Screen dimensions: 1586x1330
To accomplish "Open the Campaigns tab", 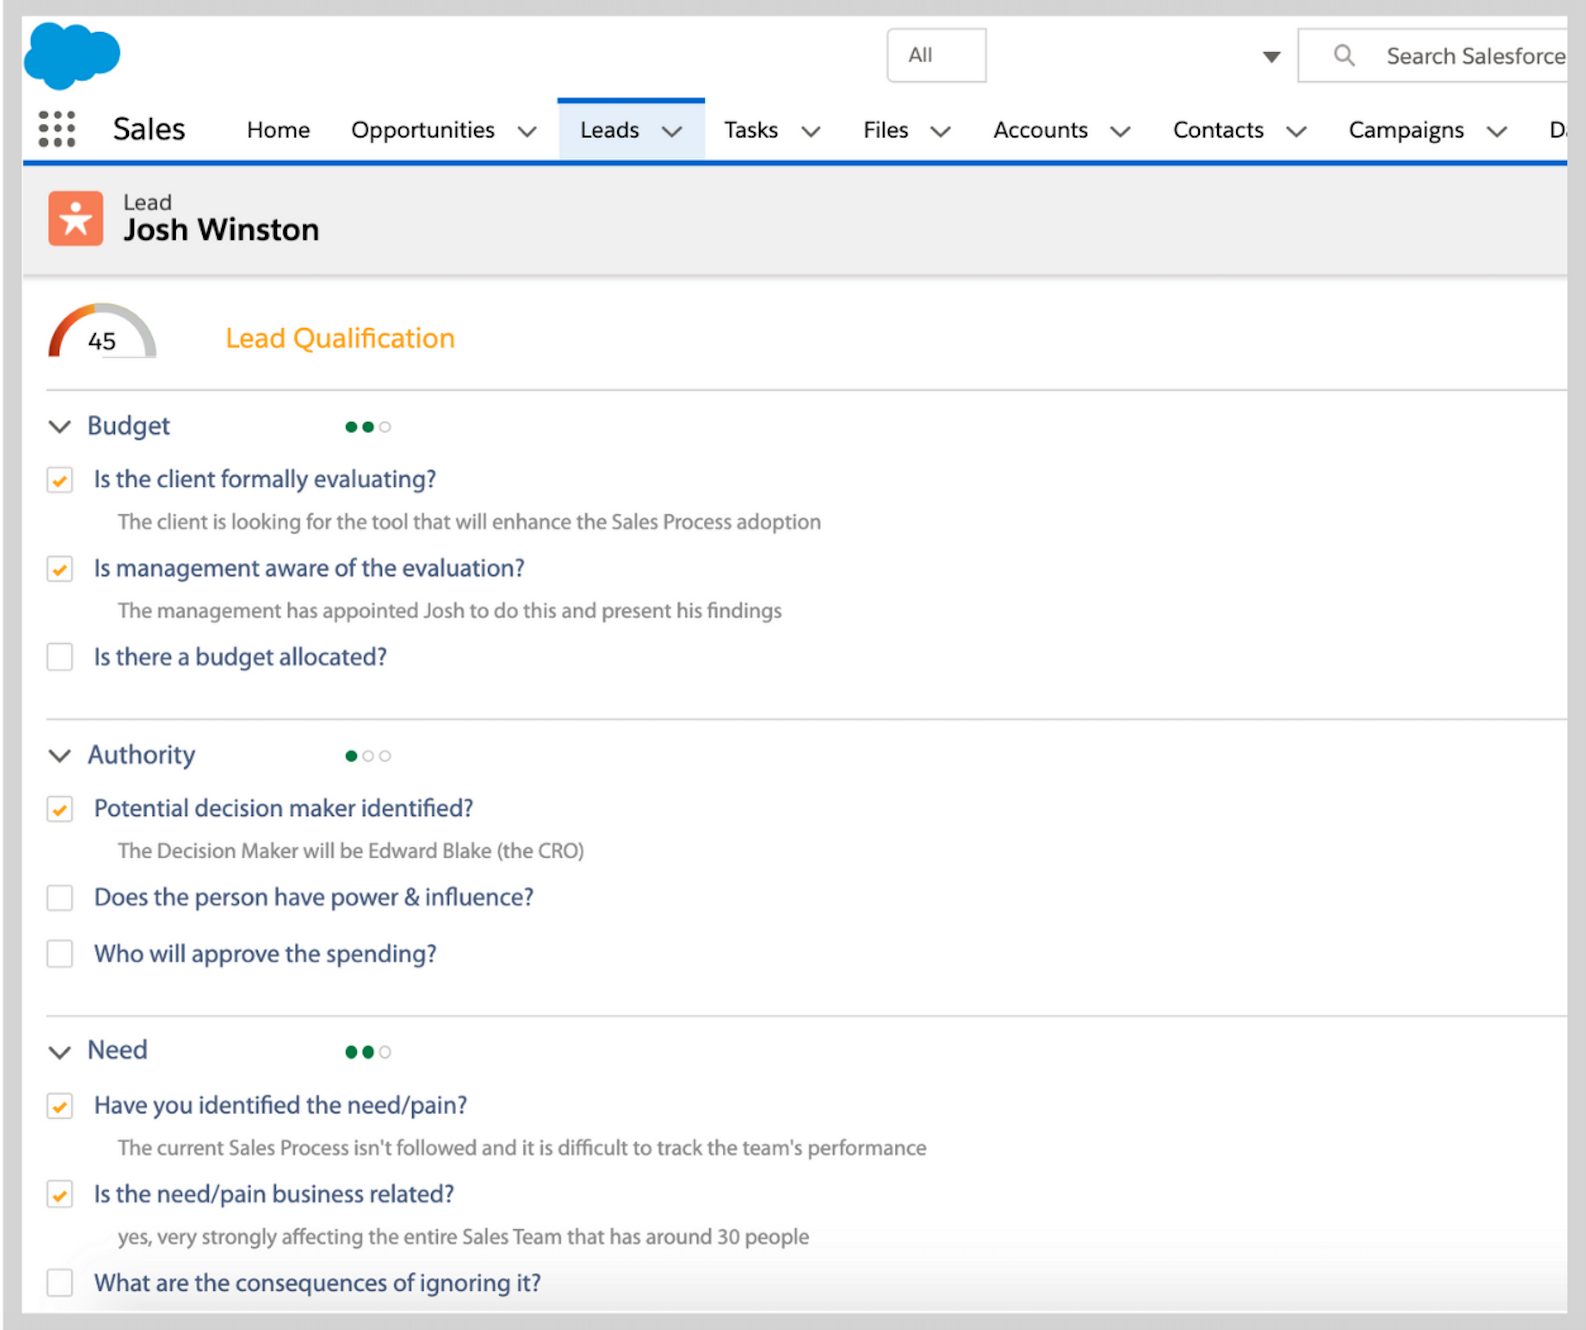I will click(1406, 130).
